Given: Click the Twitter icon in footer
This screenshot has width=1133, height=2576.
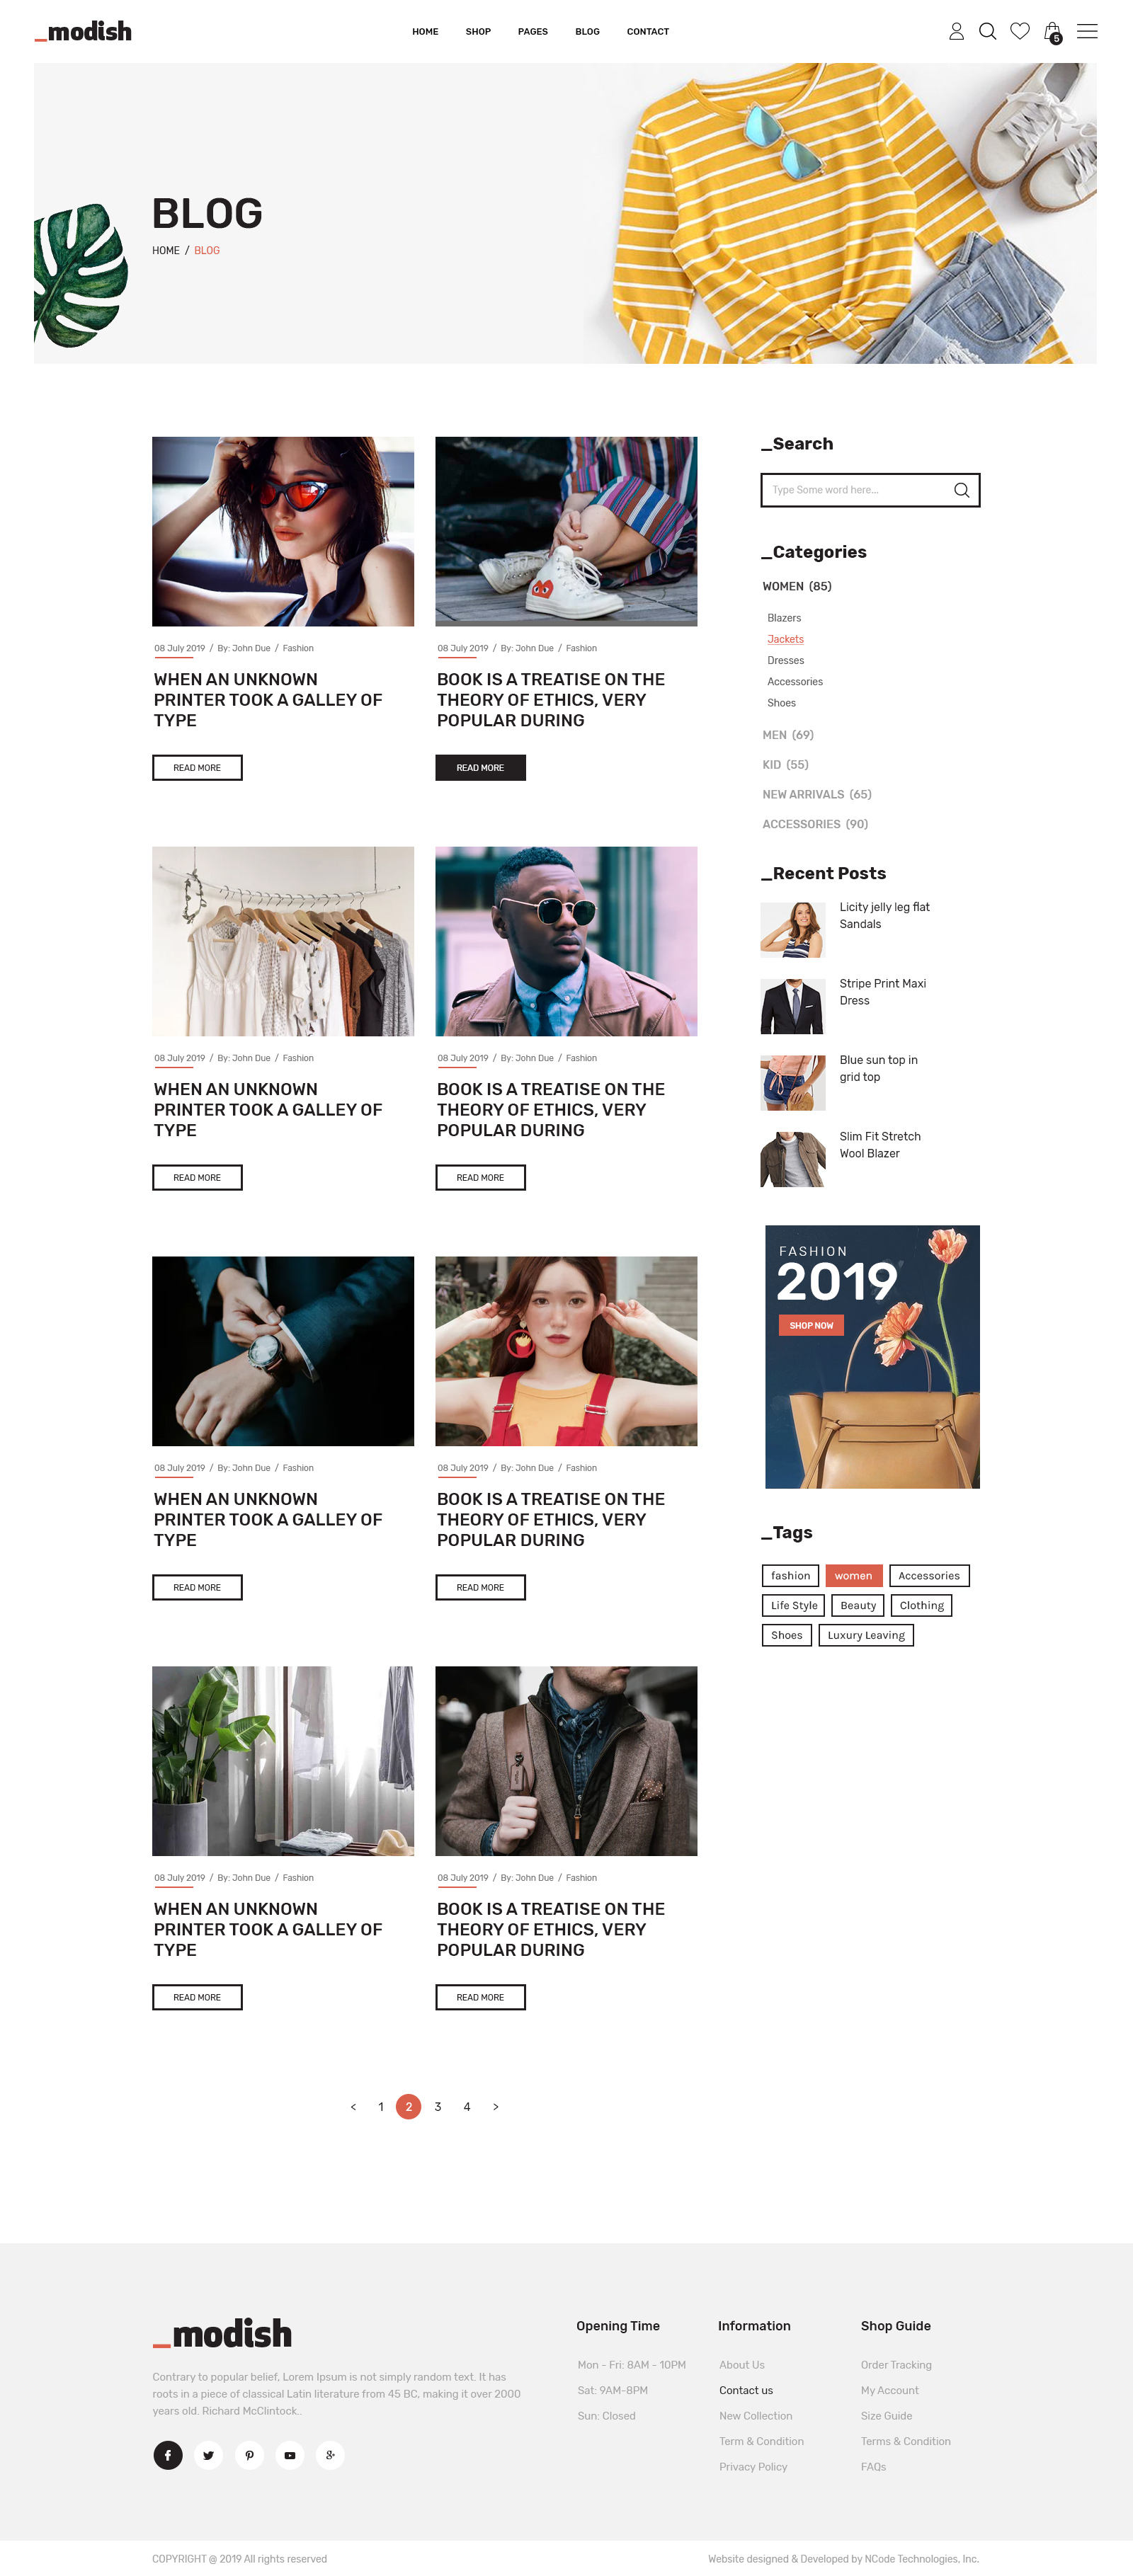Looking at the screenshot, I should (208, 2454).
